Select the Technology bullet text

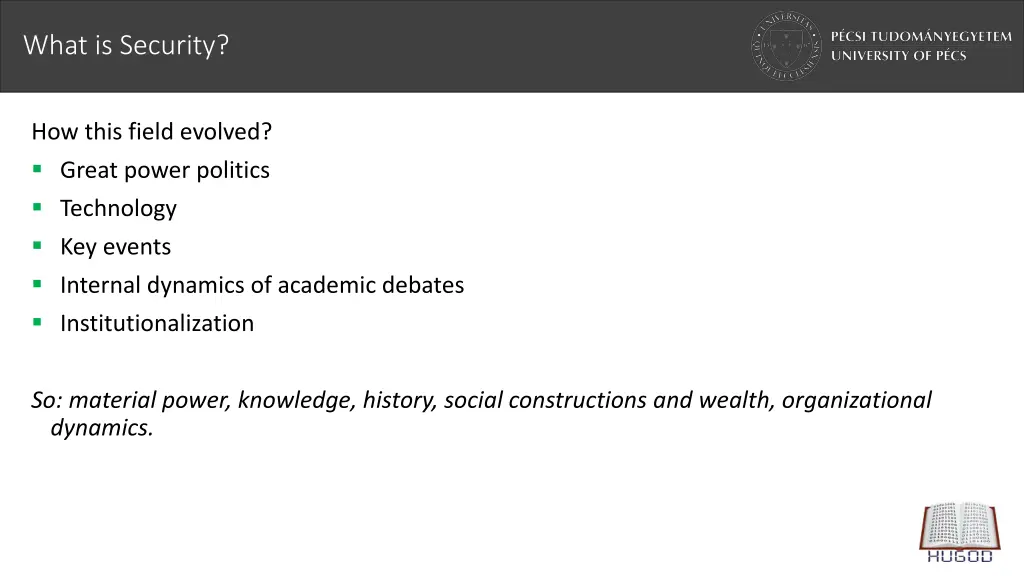pyautogui.click(x=118, y=209)
